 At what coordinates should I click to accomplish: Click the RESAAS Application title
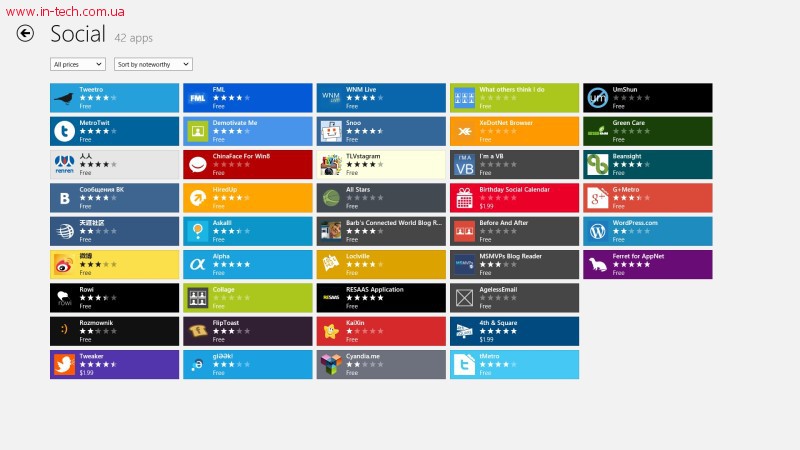click(x=374, y=289)
